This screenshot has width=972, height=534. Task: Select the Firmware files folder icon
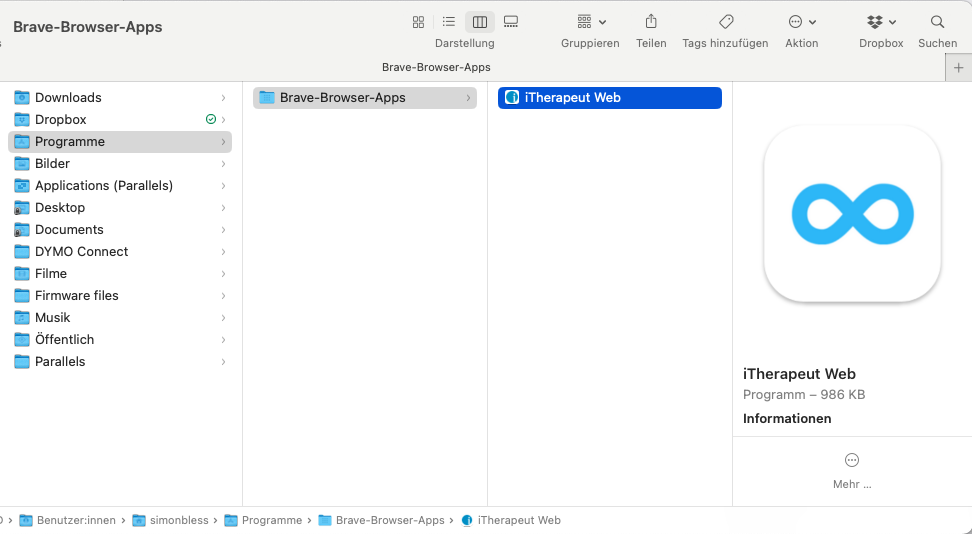point(22,296)
